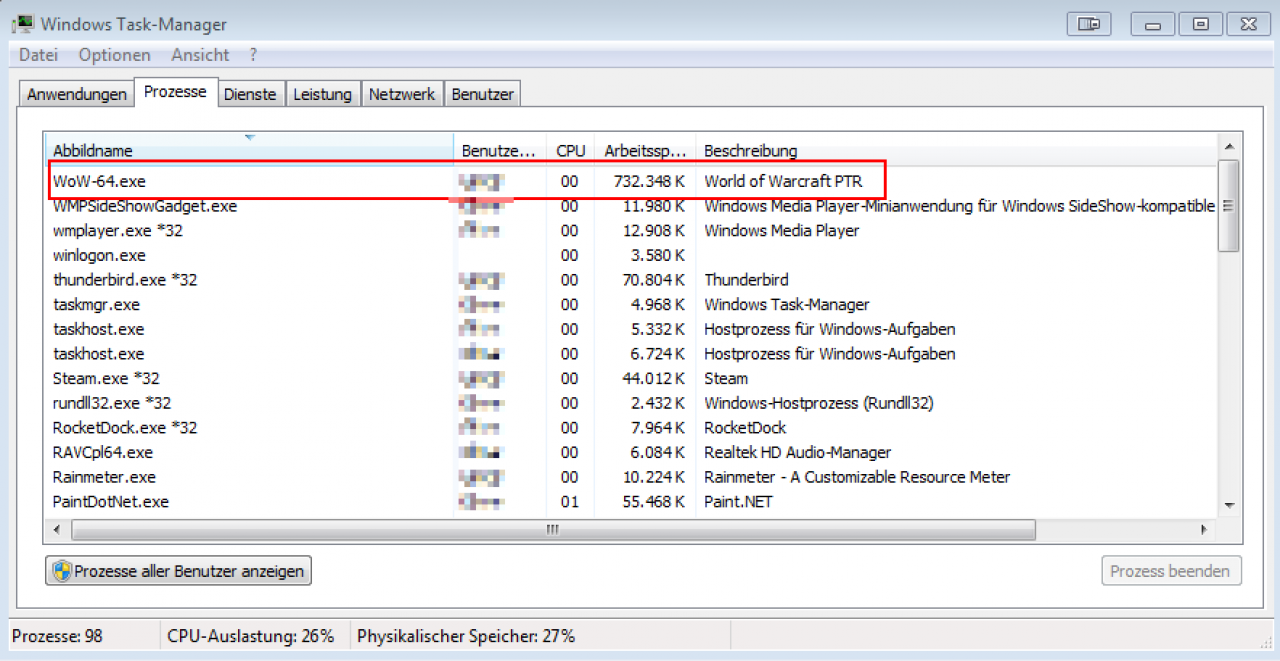
Task: Click the Thunderbird description cell
Action: (x=746, y=280)
